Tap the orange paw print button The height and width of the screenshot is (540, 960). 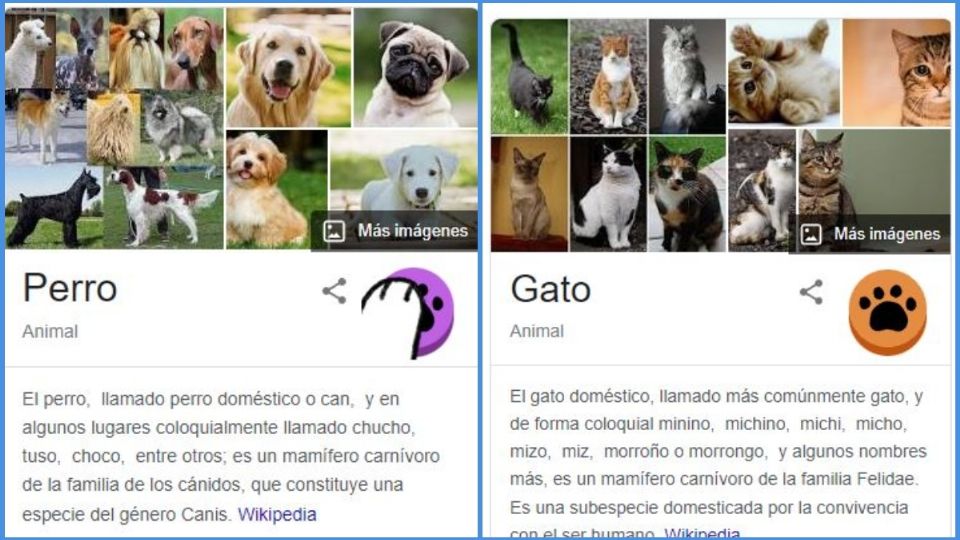coord(887,312)
